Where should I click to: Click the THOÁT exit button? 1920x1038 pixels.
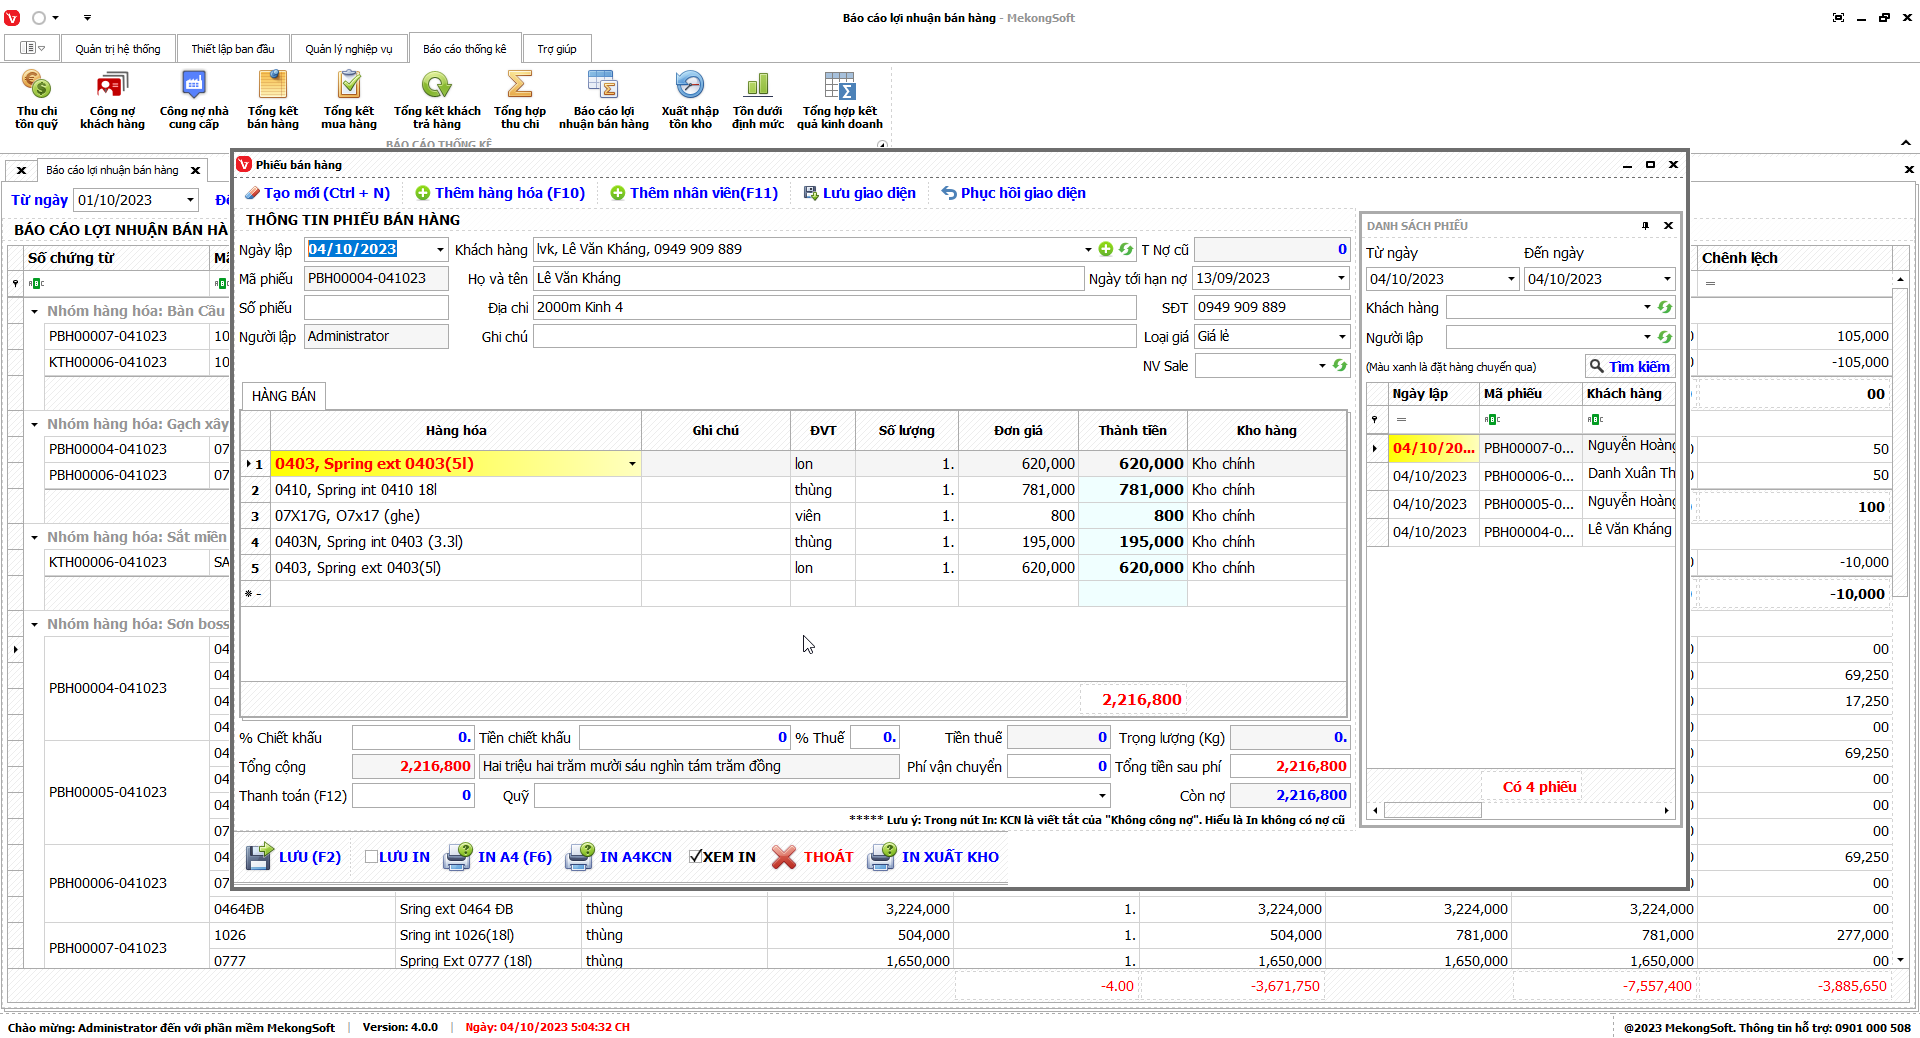coord(813,857)
